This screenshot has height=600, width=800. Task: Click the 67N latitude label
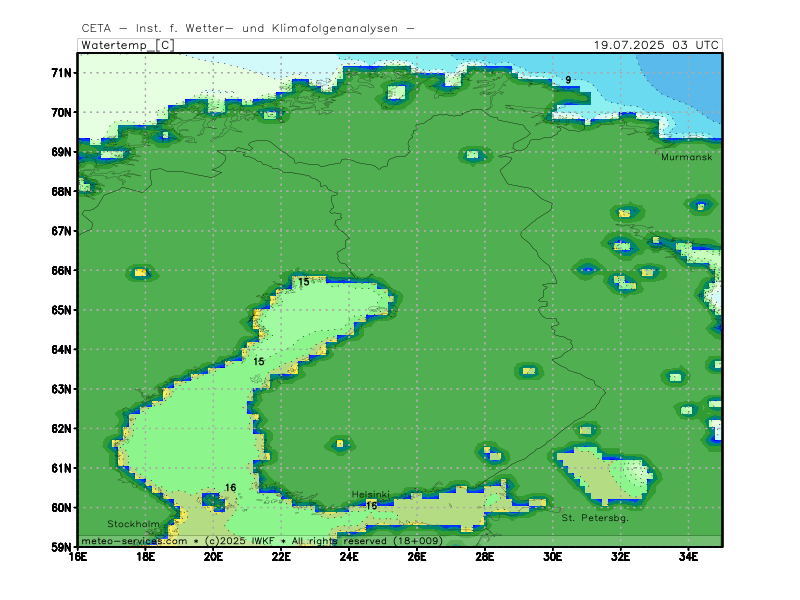tap(61, 231)
